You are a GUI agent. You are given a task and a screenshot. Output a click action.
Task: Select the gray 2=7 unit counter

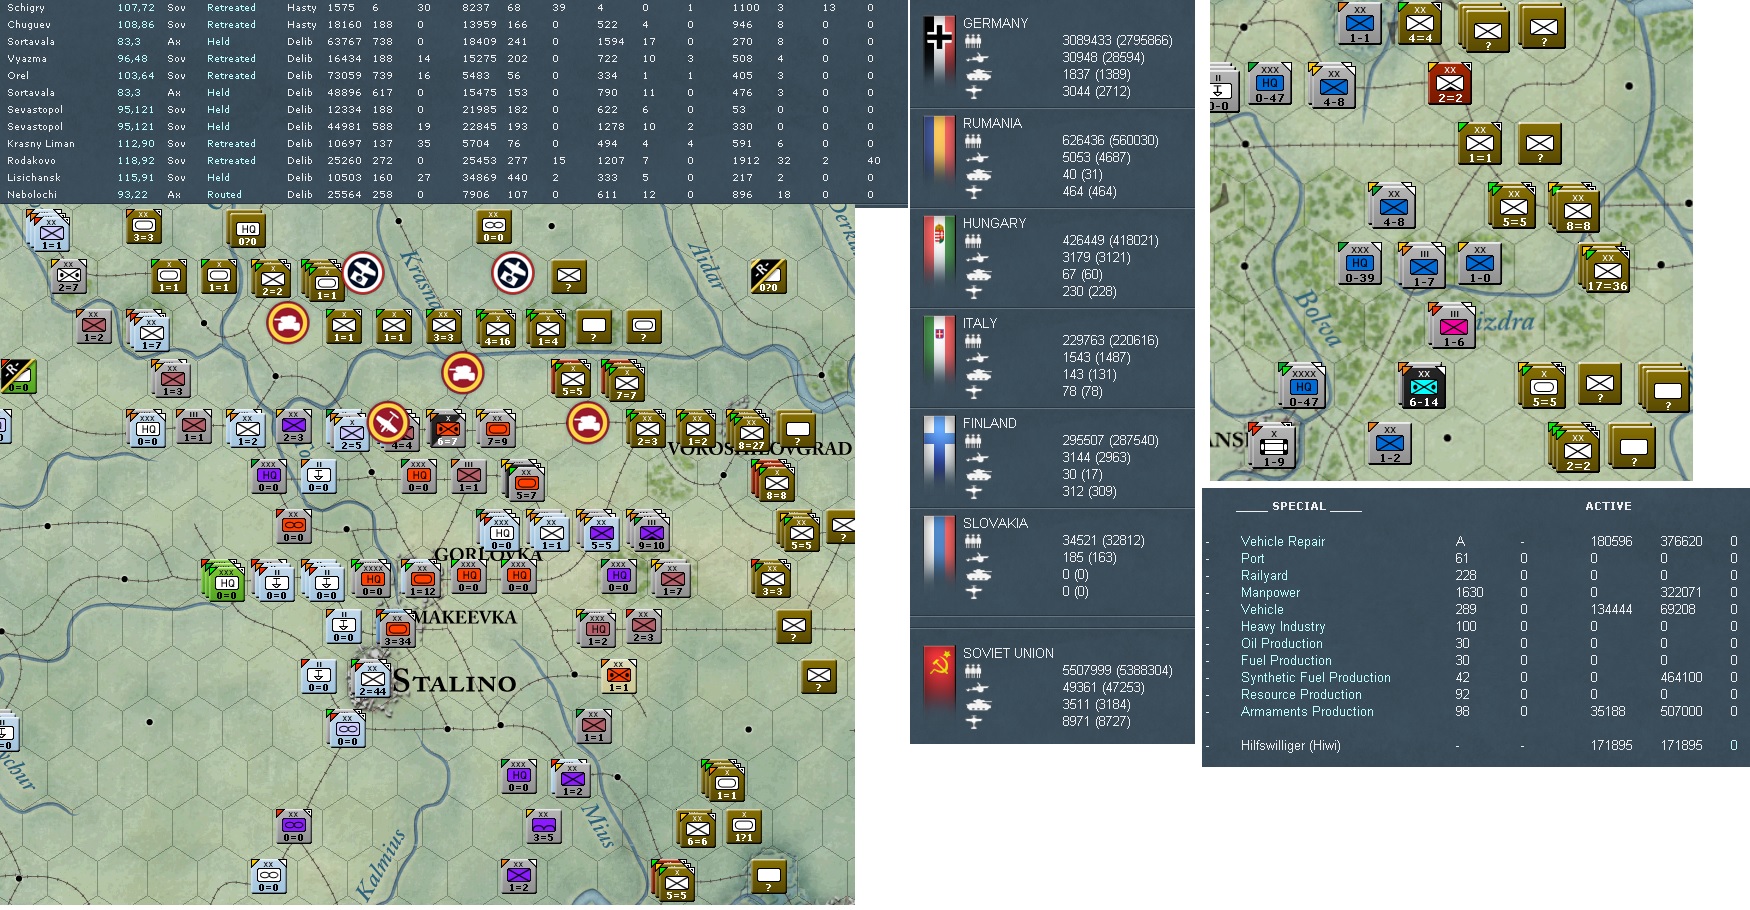68,277
